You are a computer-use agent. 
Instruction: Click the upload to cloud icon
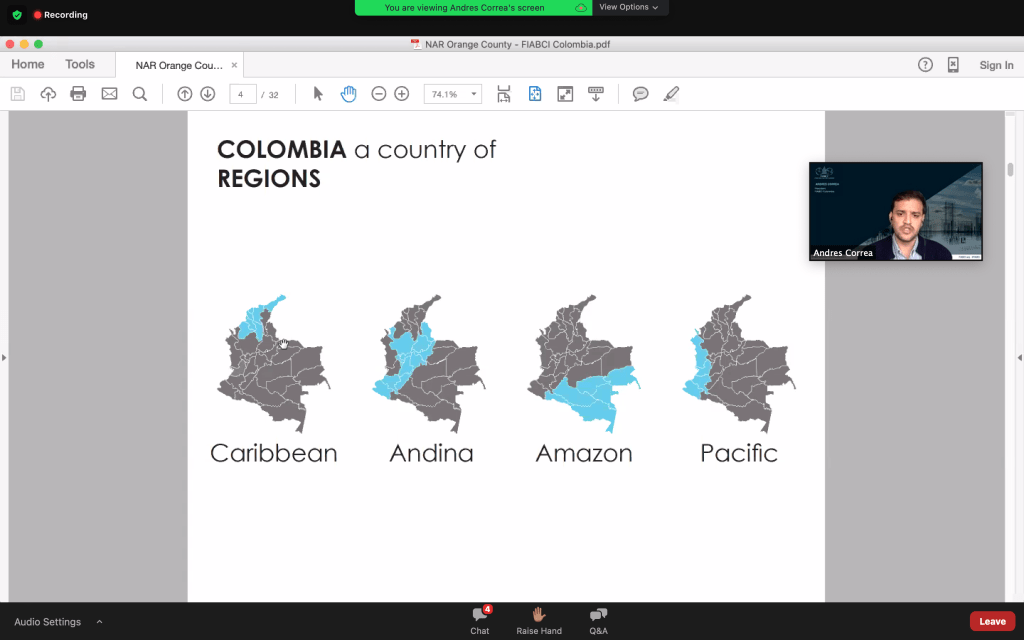coord(48,94)
